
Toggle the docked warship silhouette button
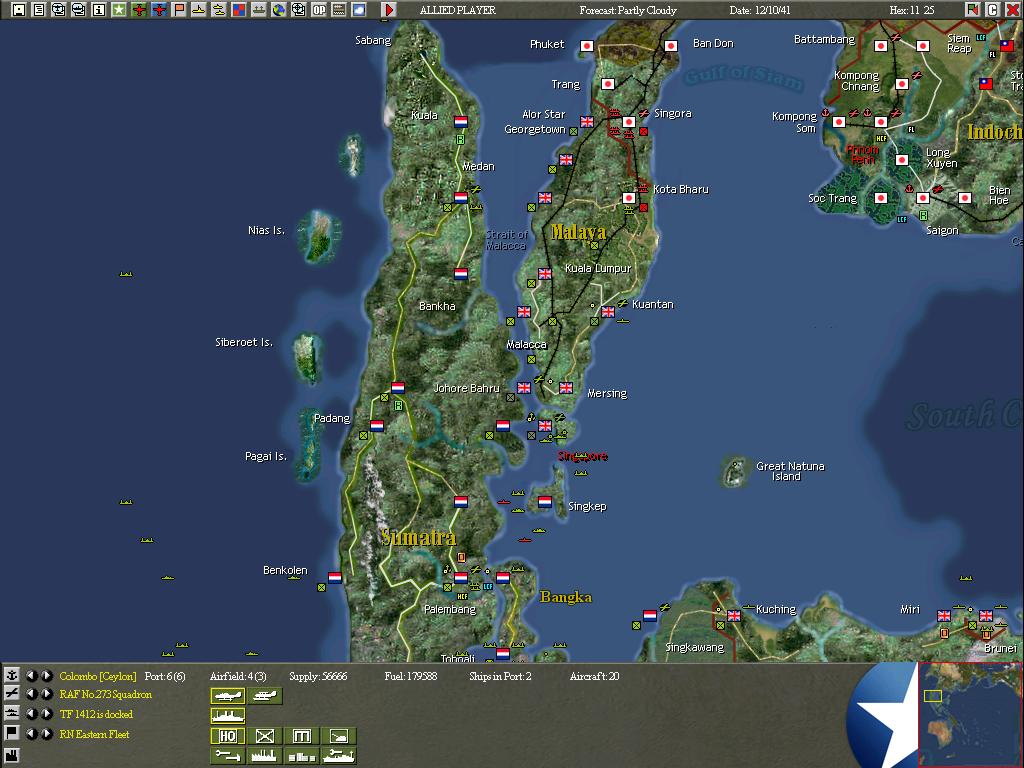[x=228, y=716]
